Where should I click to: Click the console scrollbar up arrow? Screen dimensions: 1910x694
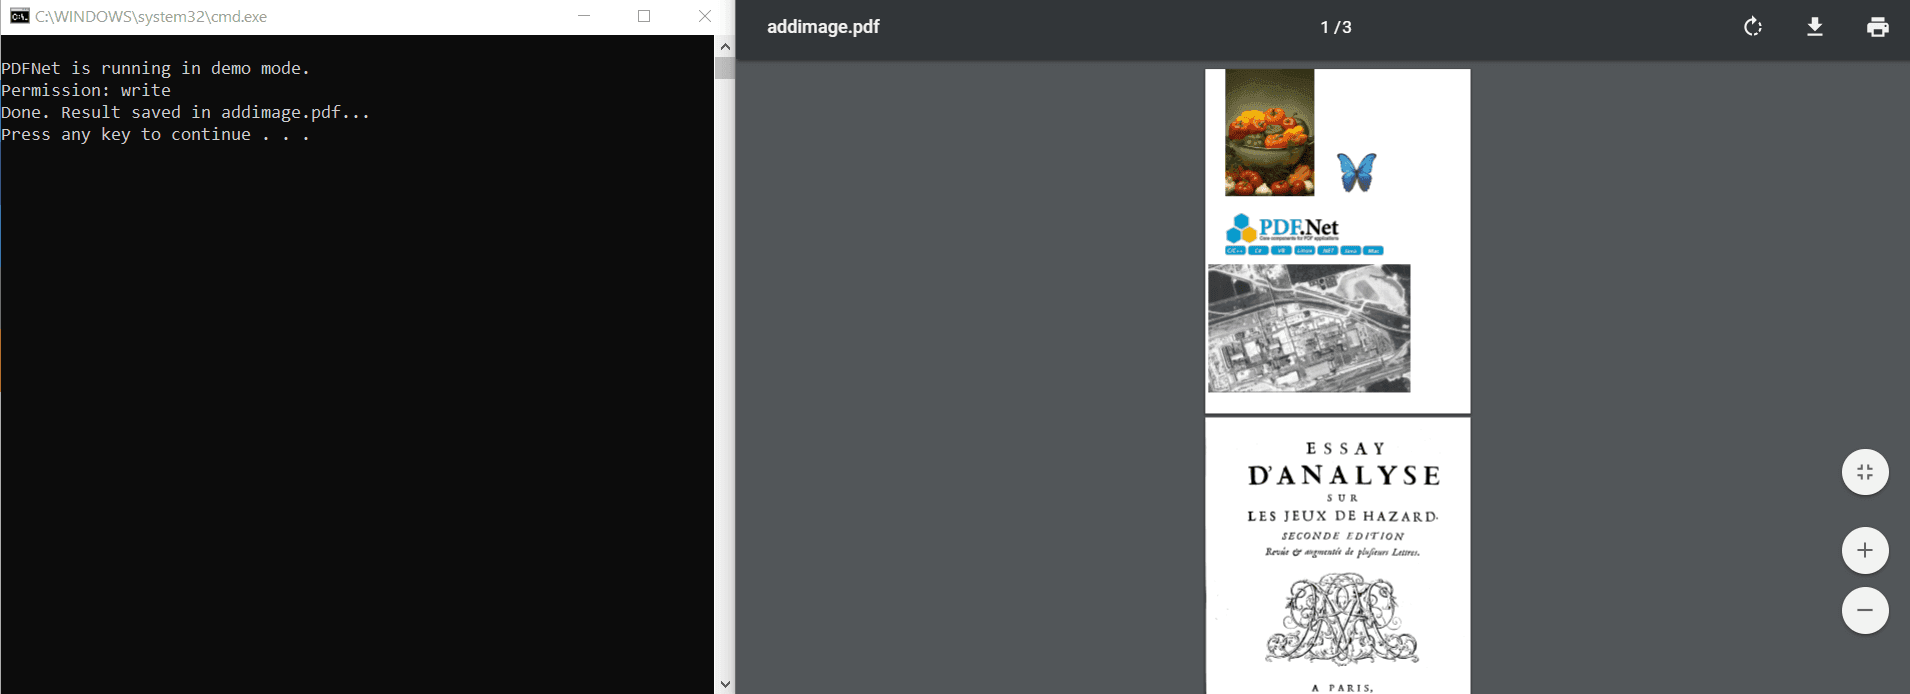click(x=725, y=46)
